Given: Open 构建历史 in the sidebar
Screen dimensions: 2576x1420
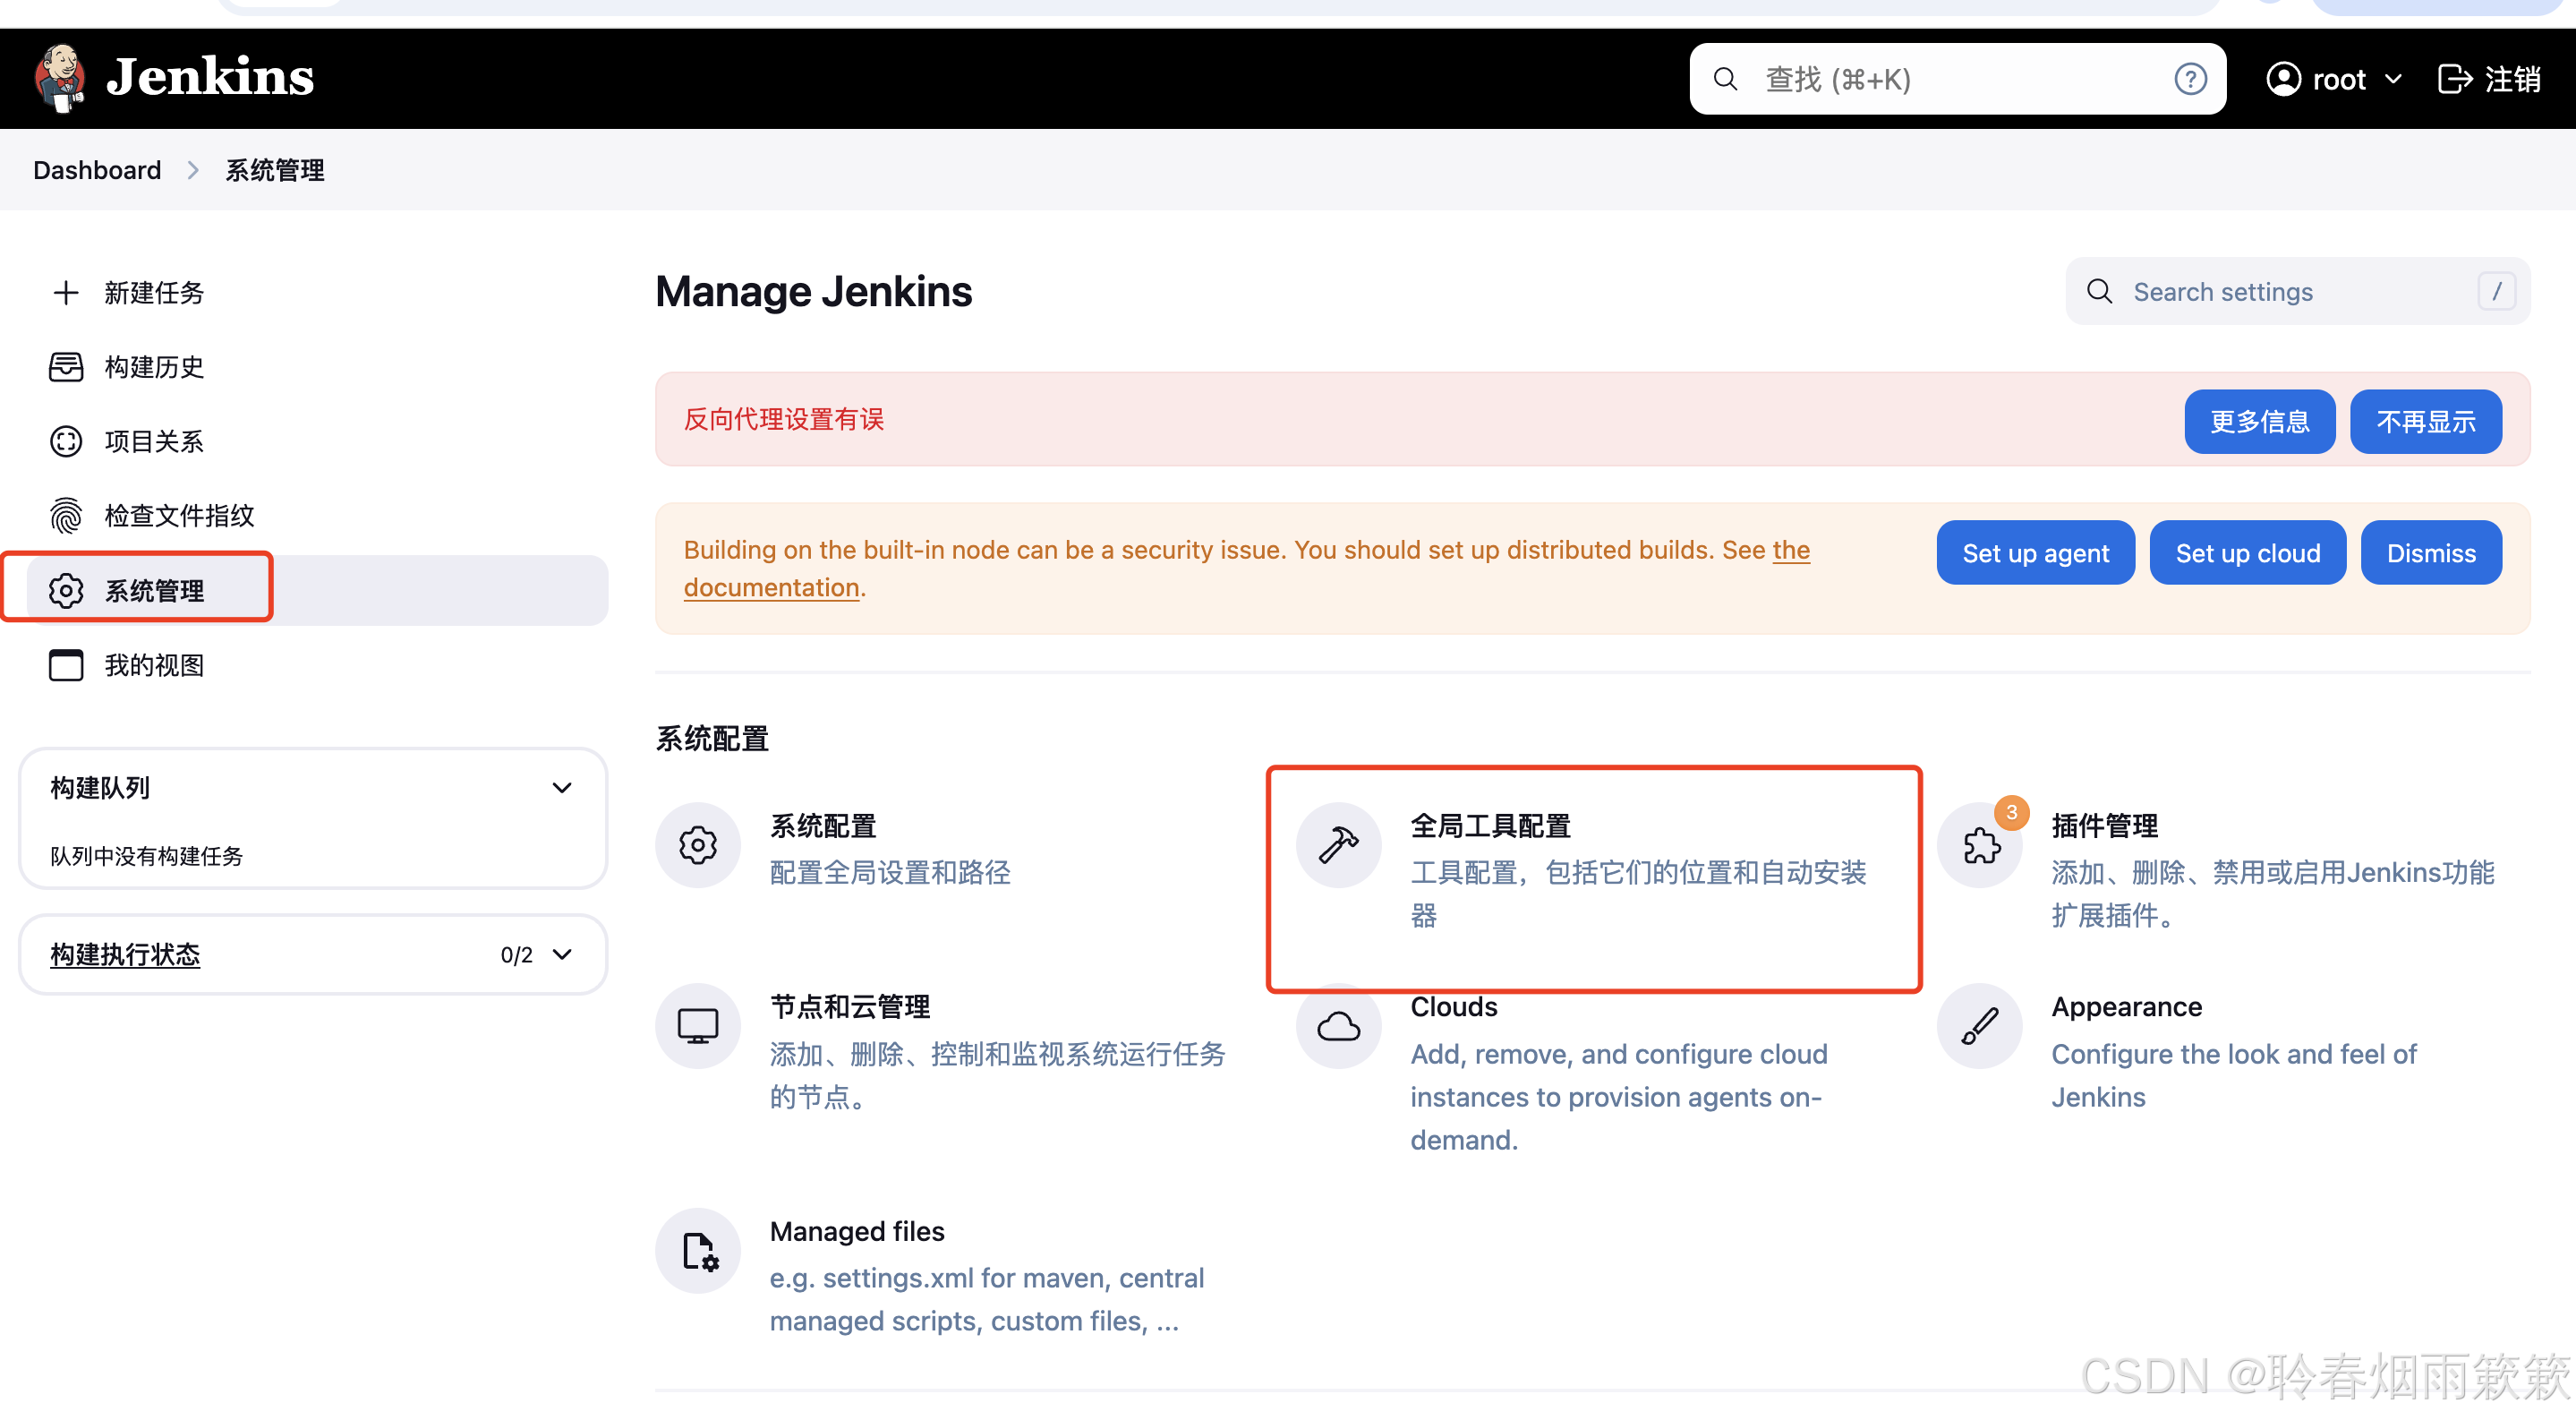Looking at the screenshot, I should click(153, 367).
